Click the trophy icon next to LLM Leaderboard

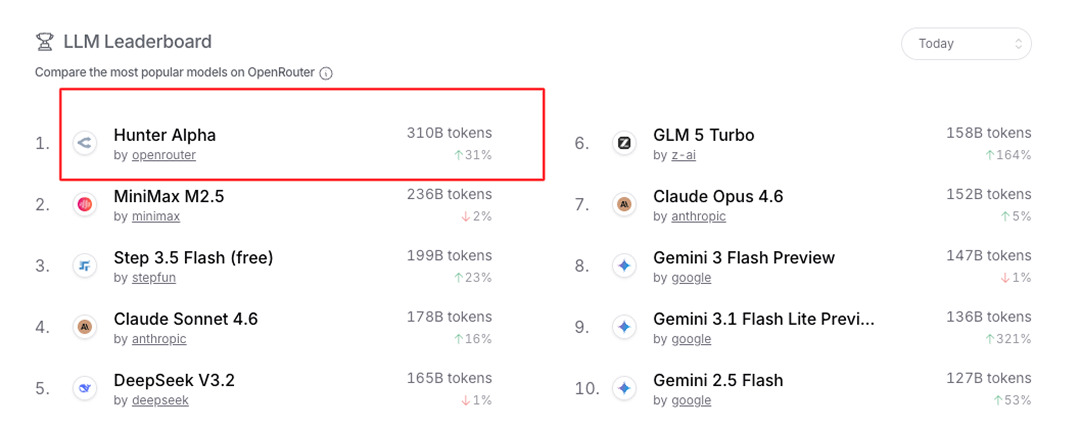click(45, 42)
